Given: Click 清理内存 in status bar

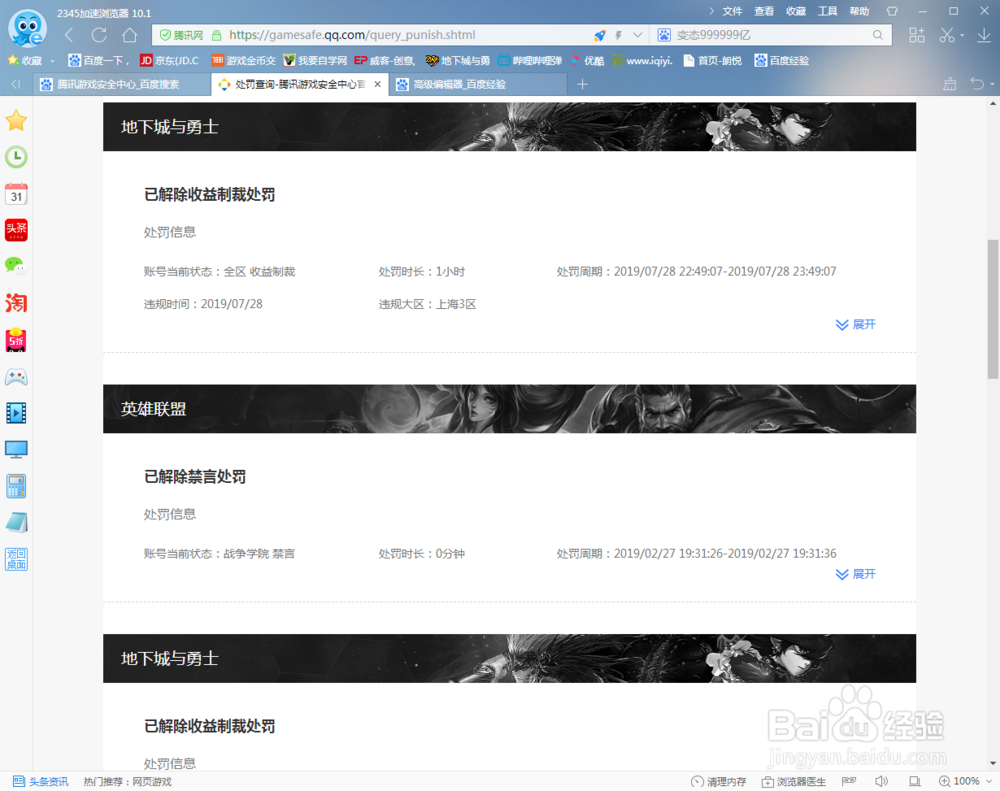Looking at the screenshot, I should [x=719, y=781].
